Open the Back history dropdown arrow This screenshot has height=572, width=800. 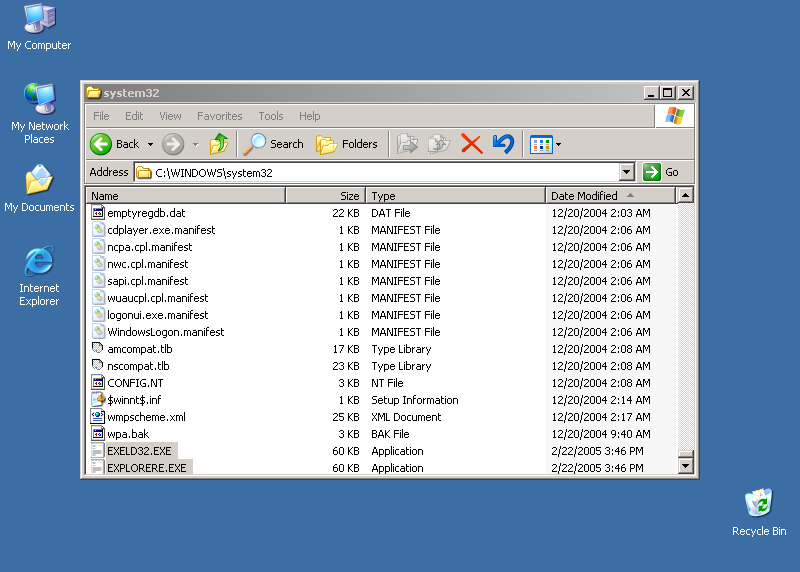(150, 145)
